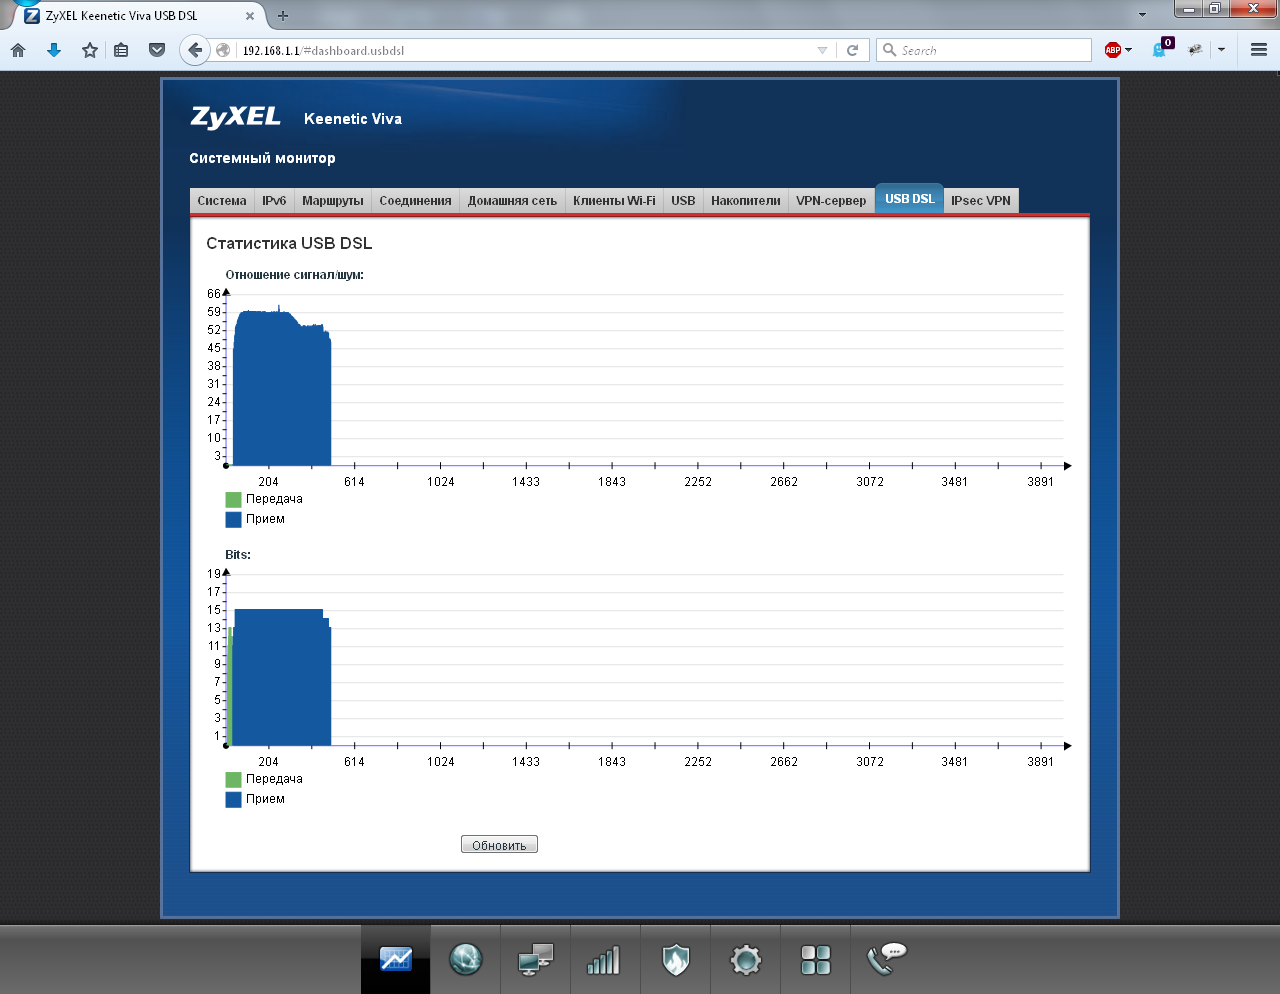Click the Keenetic Viva title text

353,119
